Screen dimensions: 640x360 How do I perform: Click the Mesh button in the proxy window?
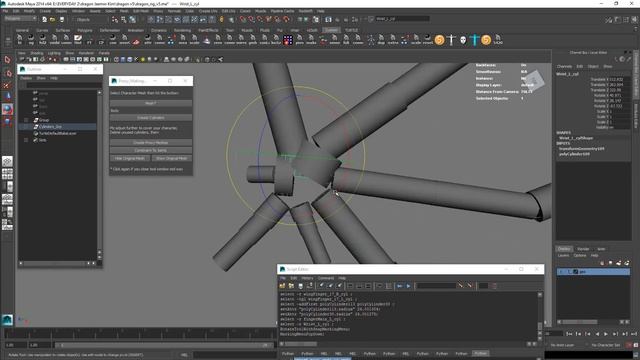(x=151, y=103)
